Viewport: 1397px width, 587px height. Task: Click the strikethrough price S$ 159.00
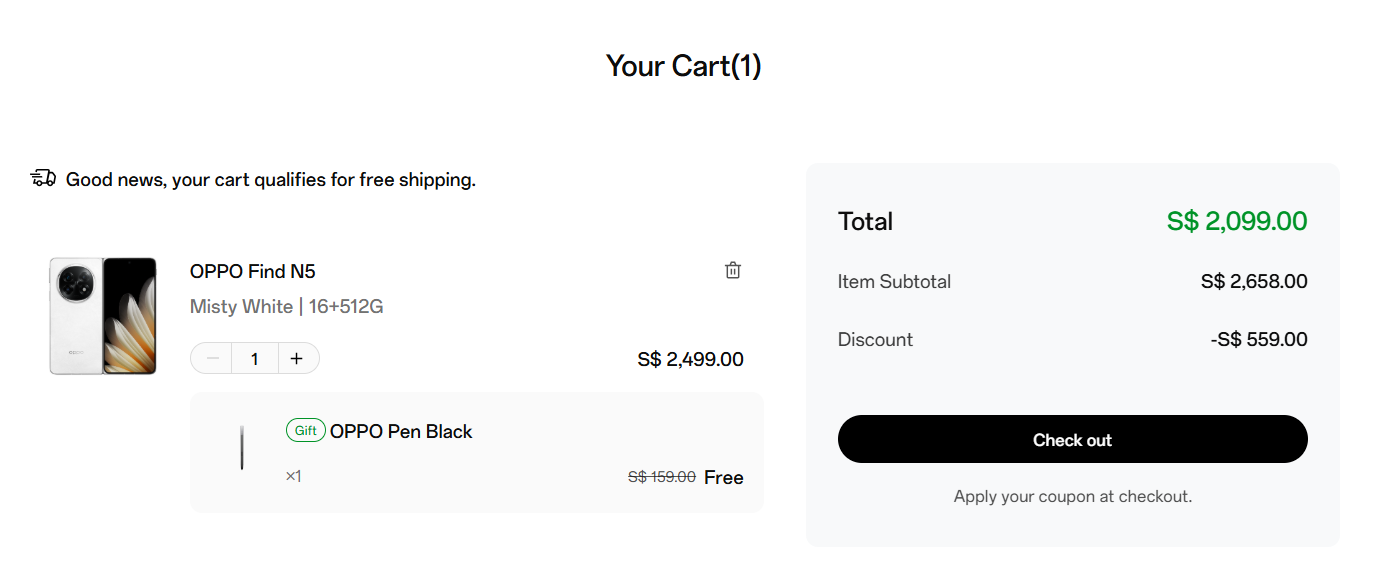(x=660, y=477)
